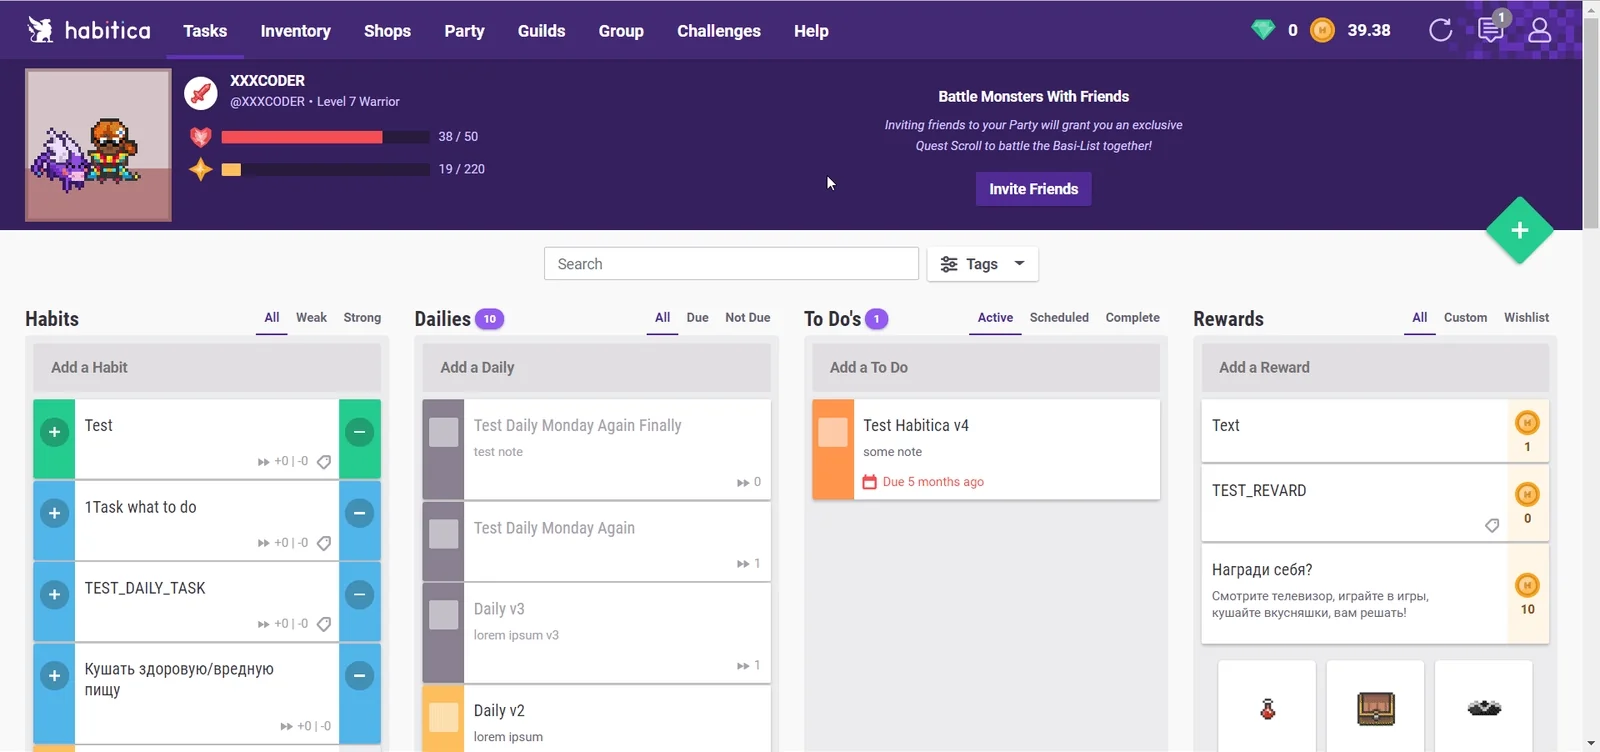
Task: Click the tag icon on the TEST_REVARD reward
Action: pyautogui.click(x=1492, y=525)
